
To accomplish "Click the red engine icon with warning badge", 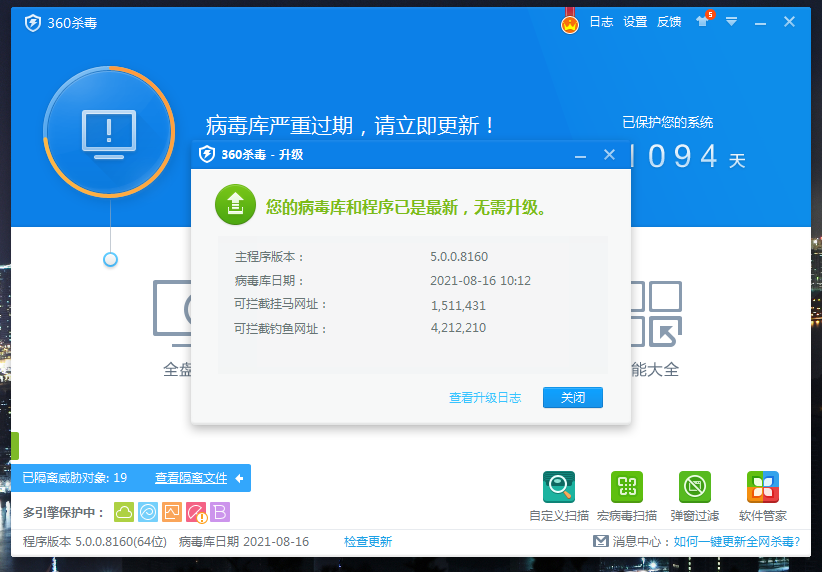I will click(x=197, y=512).
